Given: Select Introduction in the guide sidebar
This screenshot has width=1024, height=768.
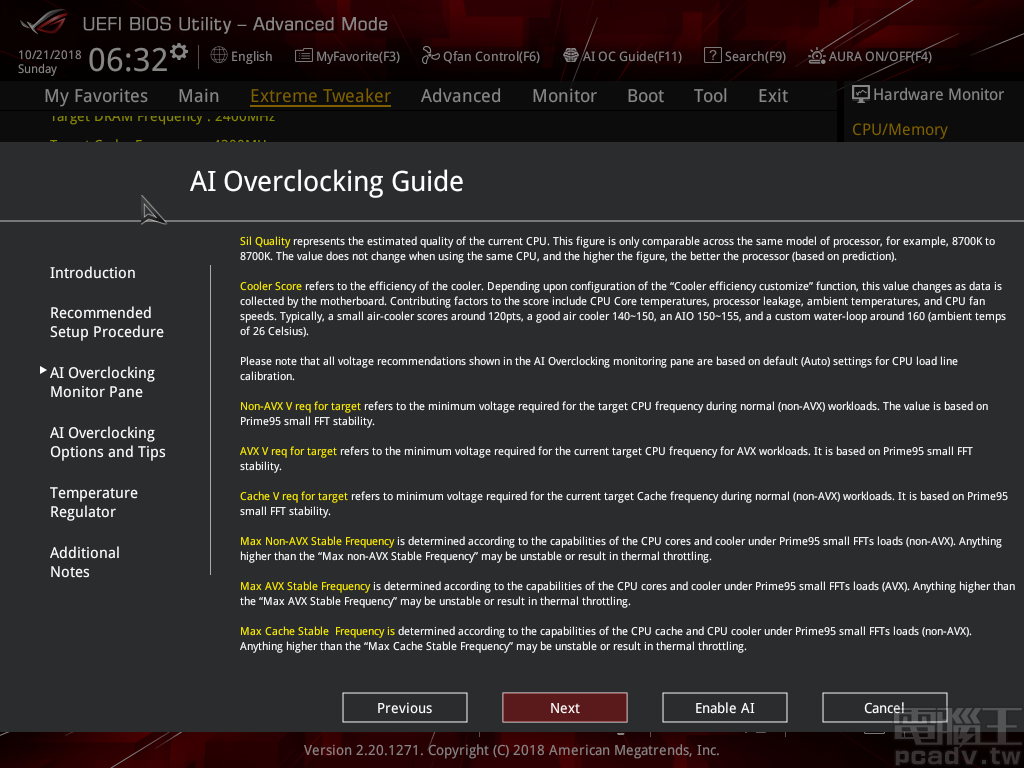Looking at the screenshot, I should [x=93, y=273].
